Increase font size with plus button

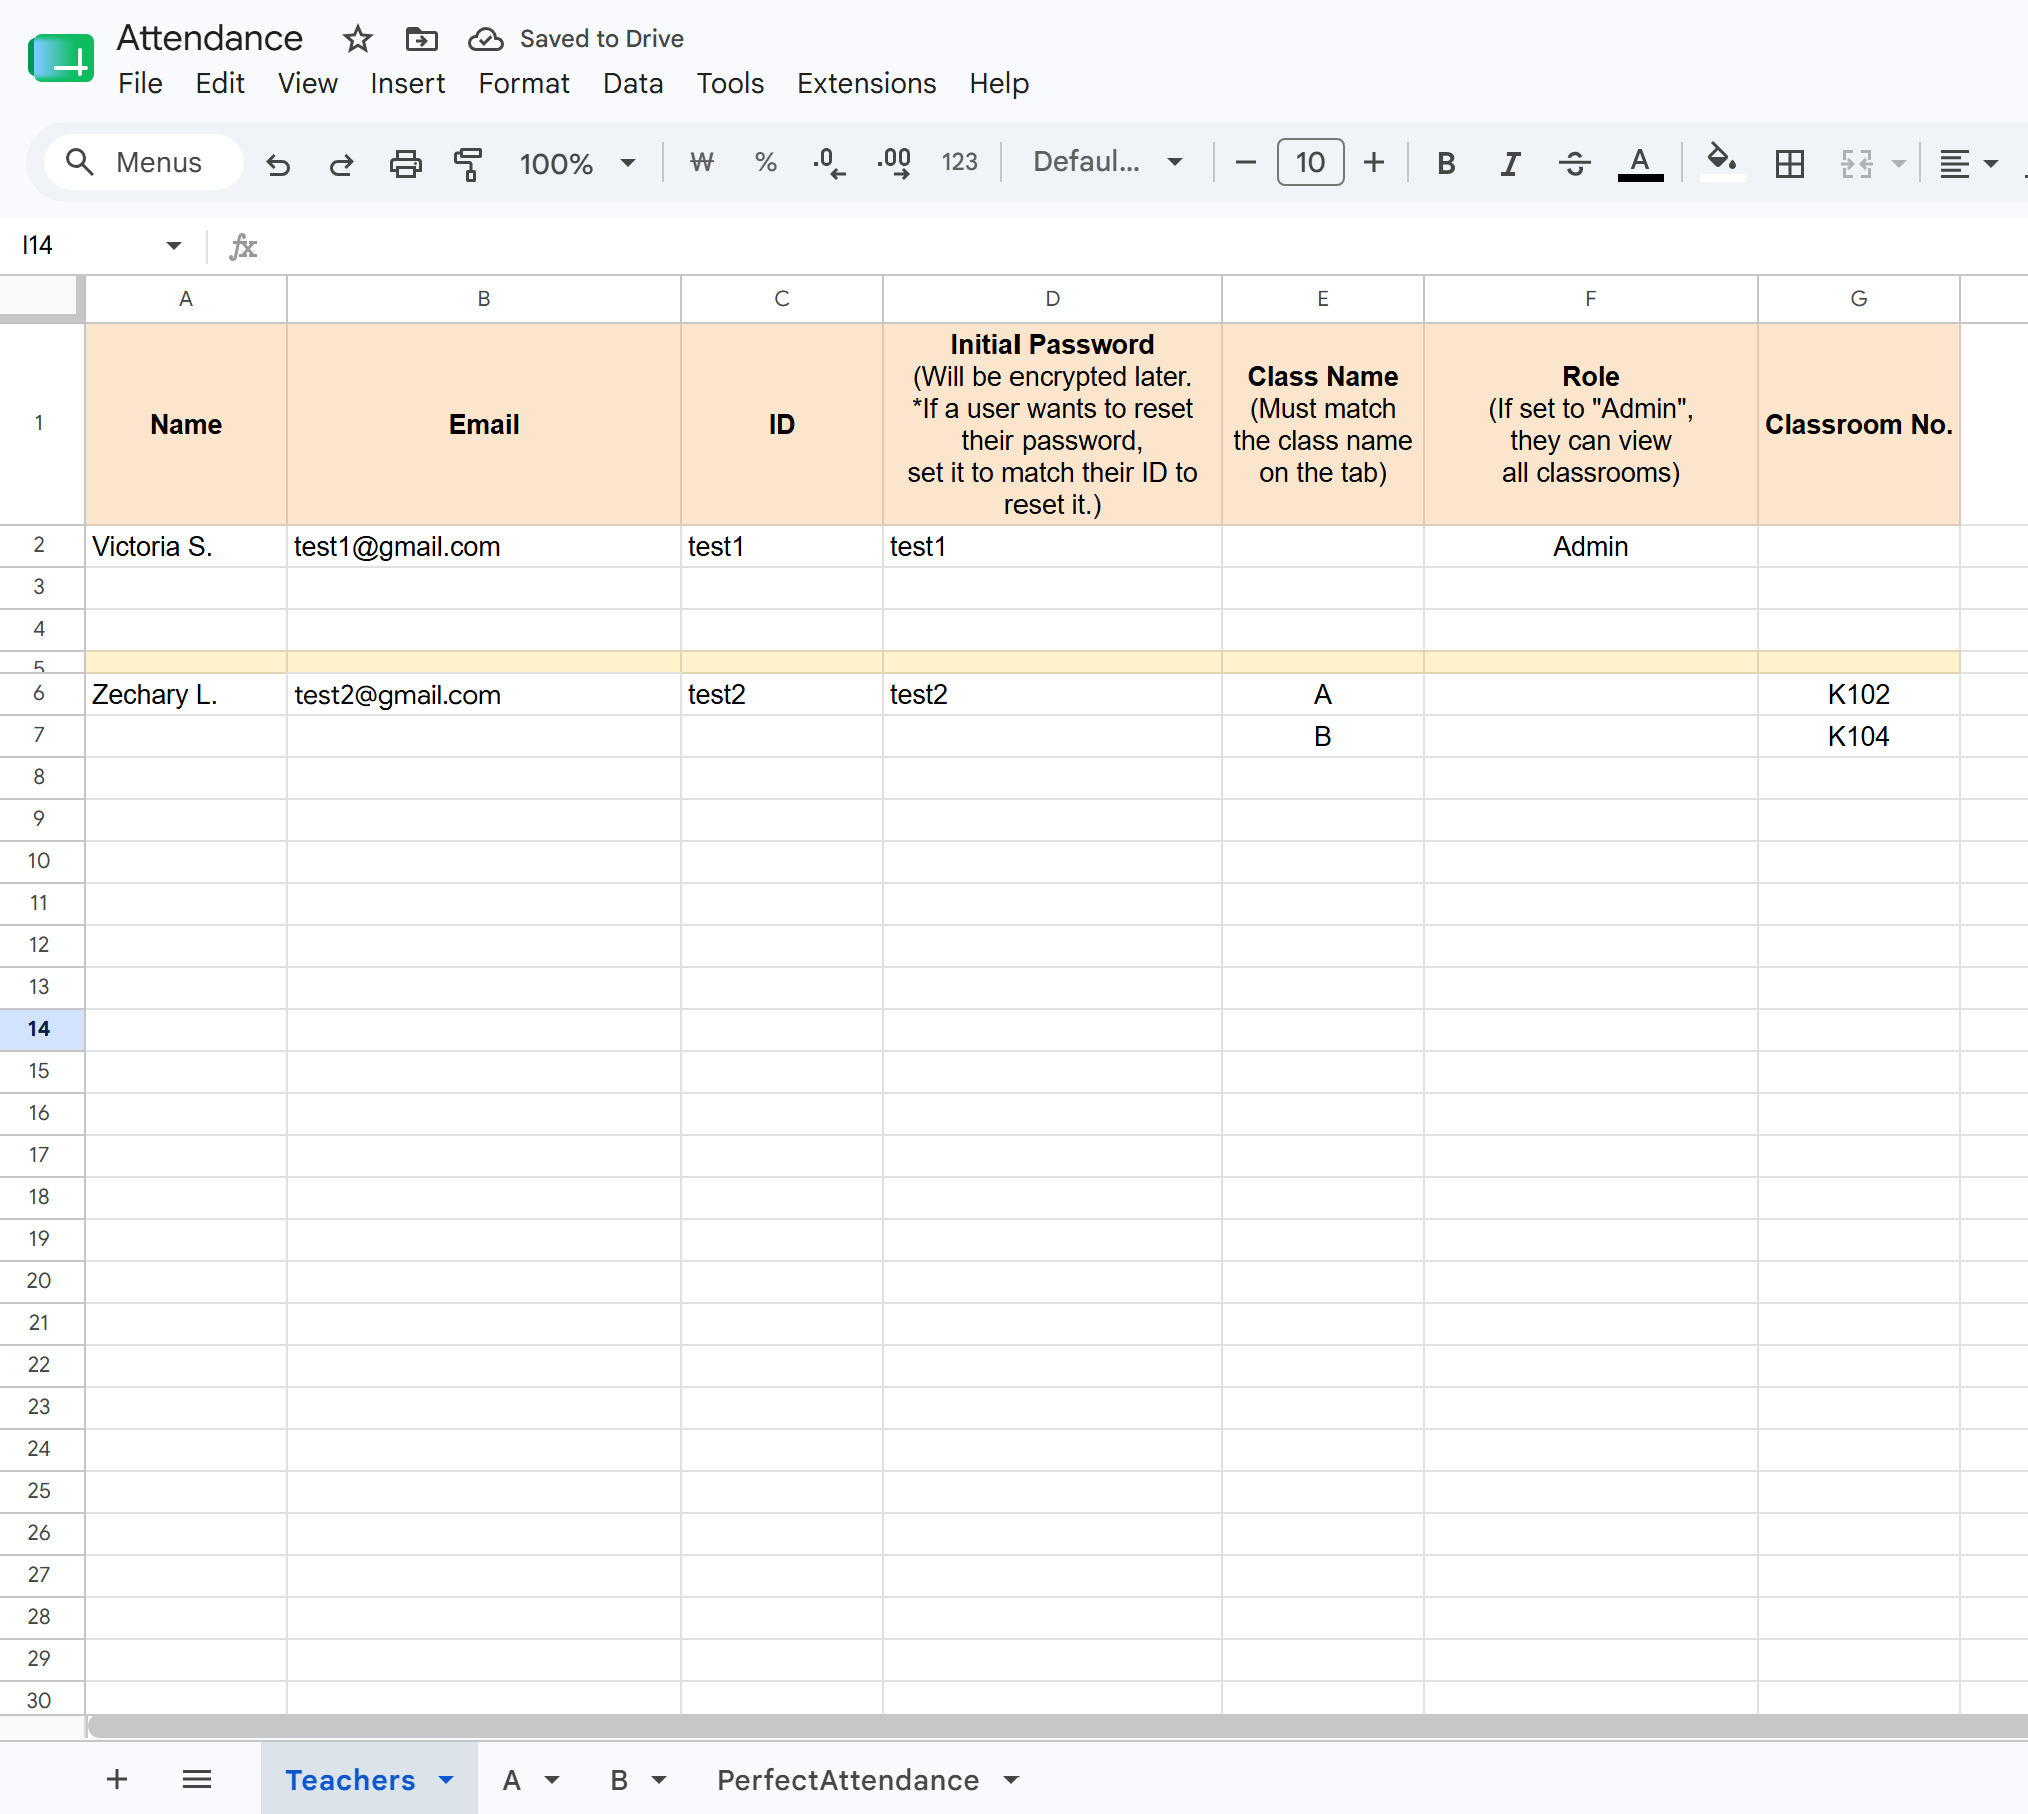[x=1374, y=162]
